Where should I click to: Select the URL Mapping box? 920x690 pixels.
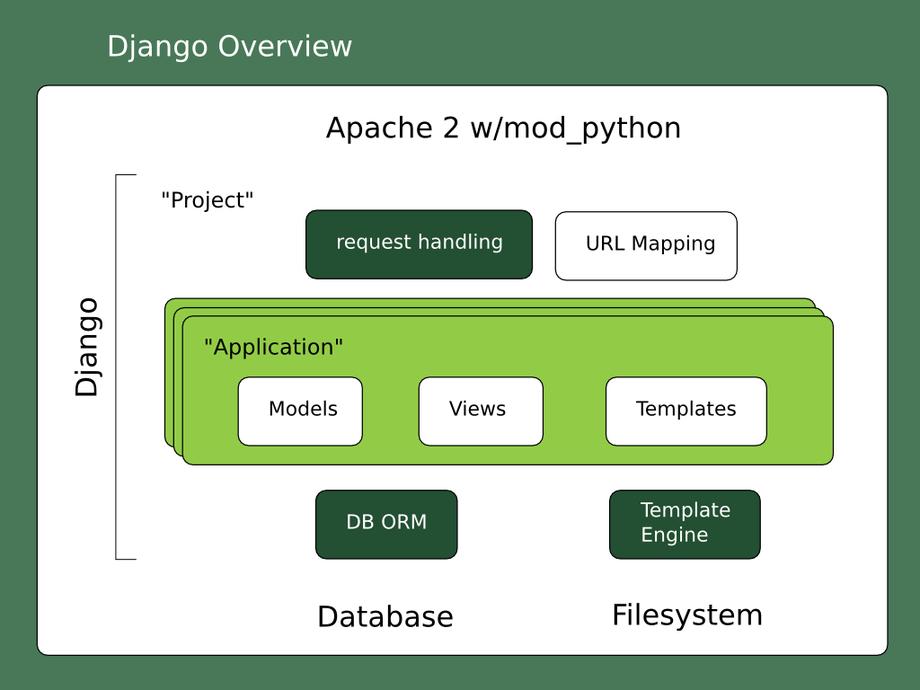coord(646,246)
